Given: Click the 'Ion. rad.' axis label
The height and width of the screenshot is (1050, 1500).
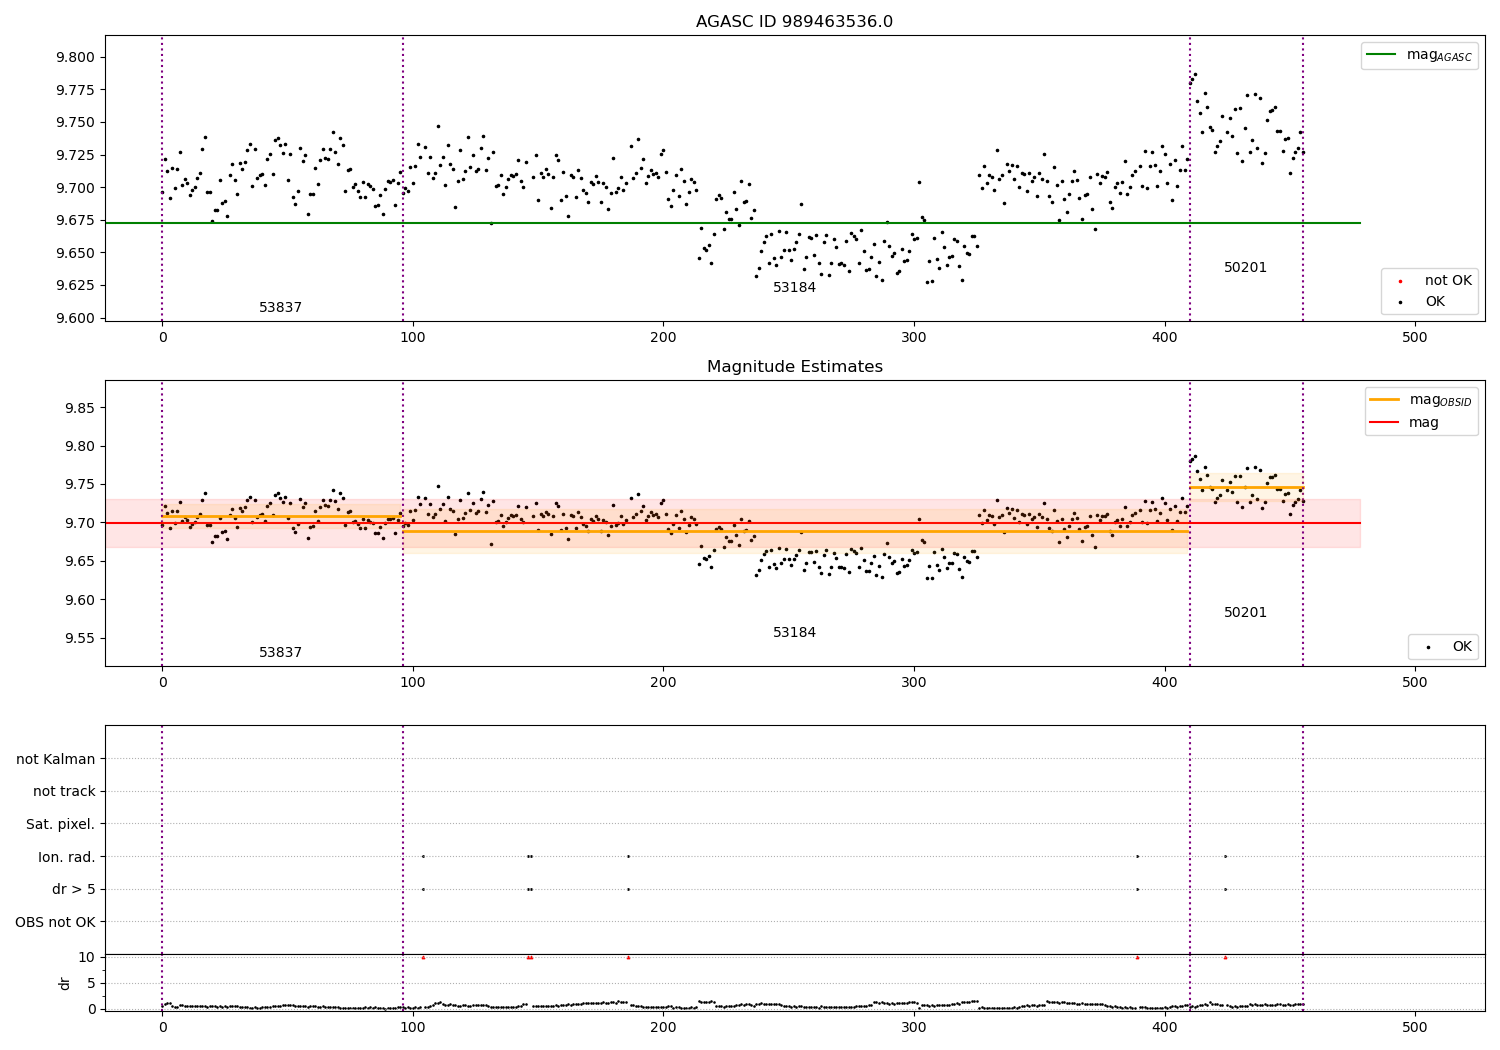Looking at the screenshot, I should (67, 857).
